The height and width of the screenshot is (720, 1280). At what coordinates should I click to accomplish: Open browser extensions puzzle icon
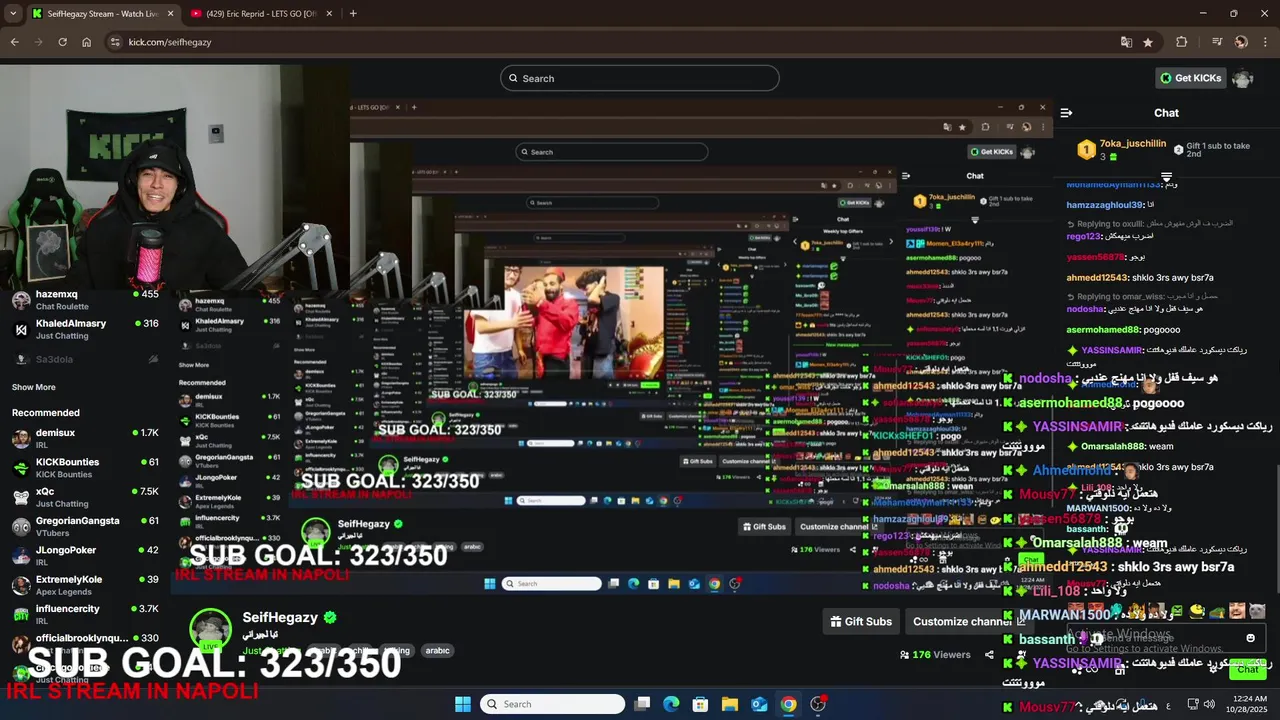pyautogui.click(x=1182, y=42)
